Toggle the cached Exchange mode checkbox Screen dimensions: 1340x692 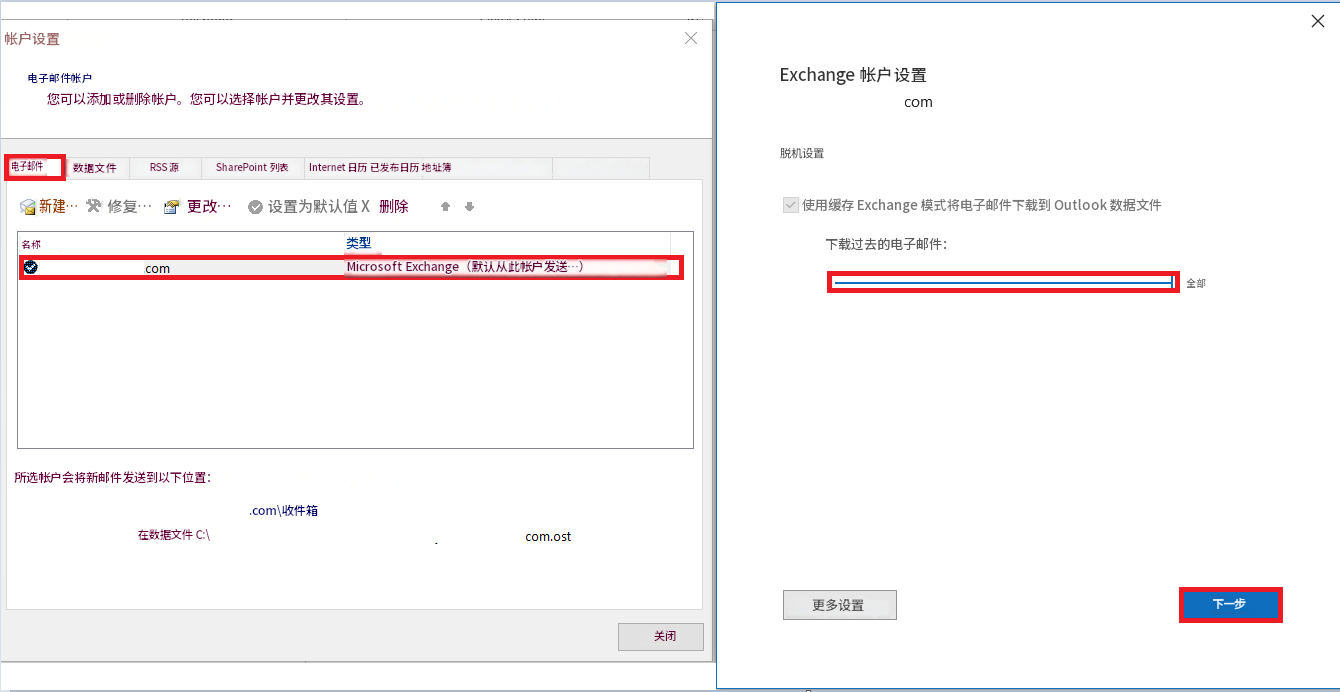point(790,205)
